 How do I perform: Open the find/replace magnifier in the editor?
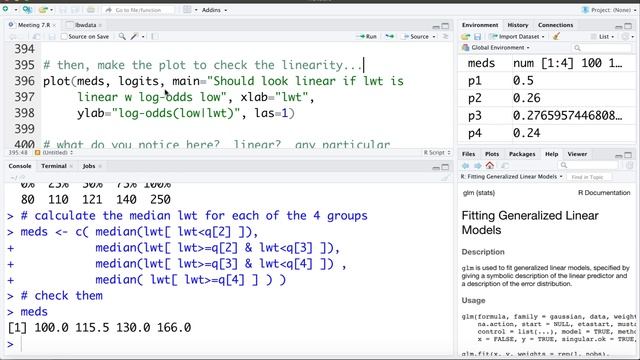(122, 36)
